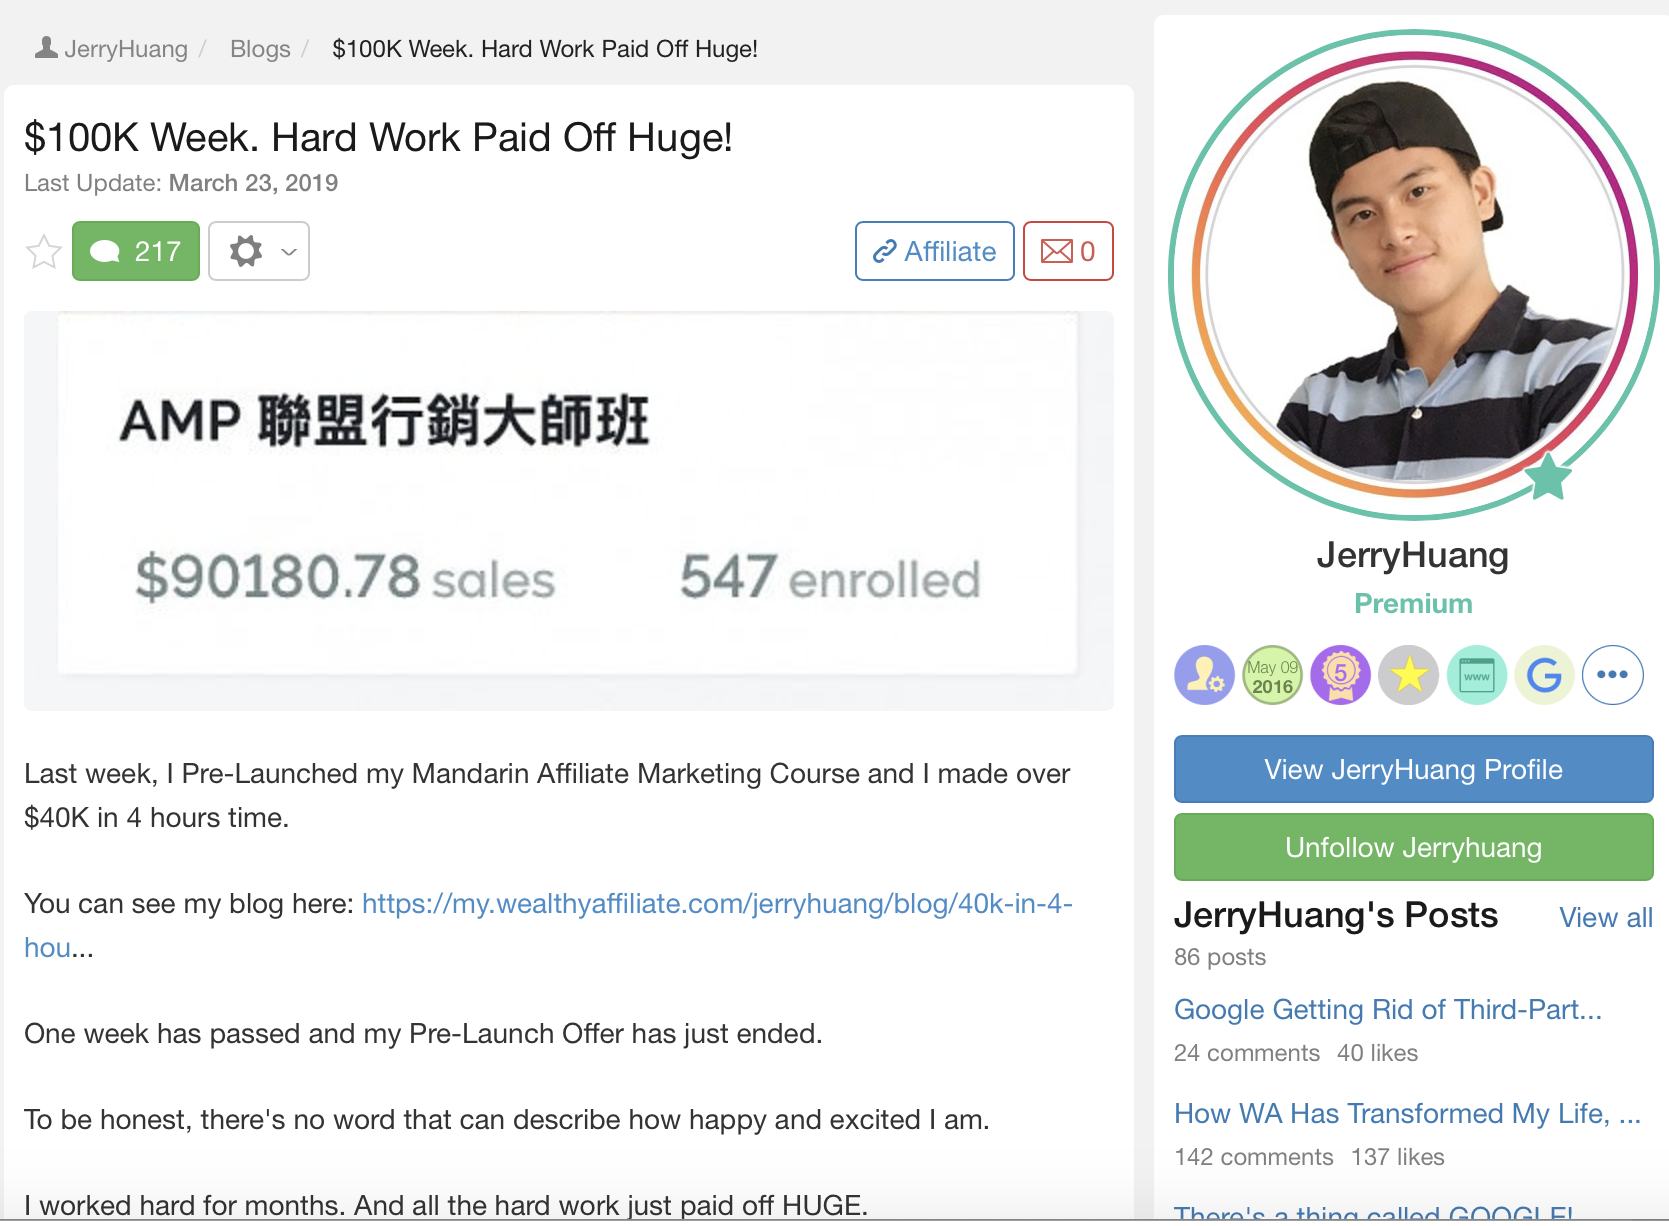
Task: Click the JerryHuang's Posts heading
Action: 1336,915
